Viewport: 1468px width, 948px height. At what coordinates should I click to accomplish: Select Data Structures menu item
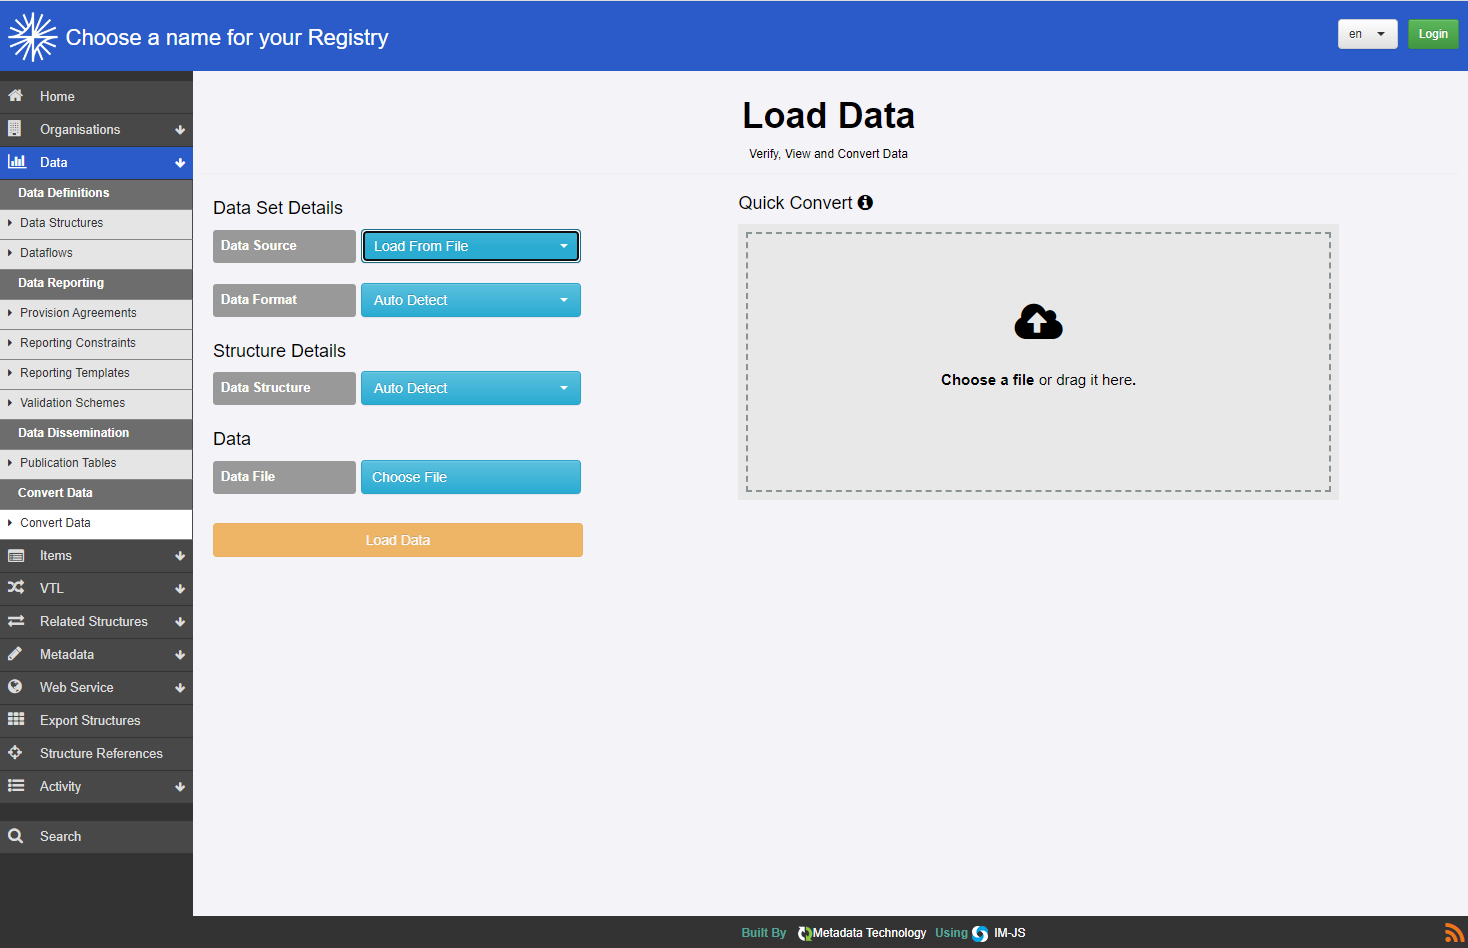tap(62, 223)
